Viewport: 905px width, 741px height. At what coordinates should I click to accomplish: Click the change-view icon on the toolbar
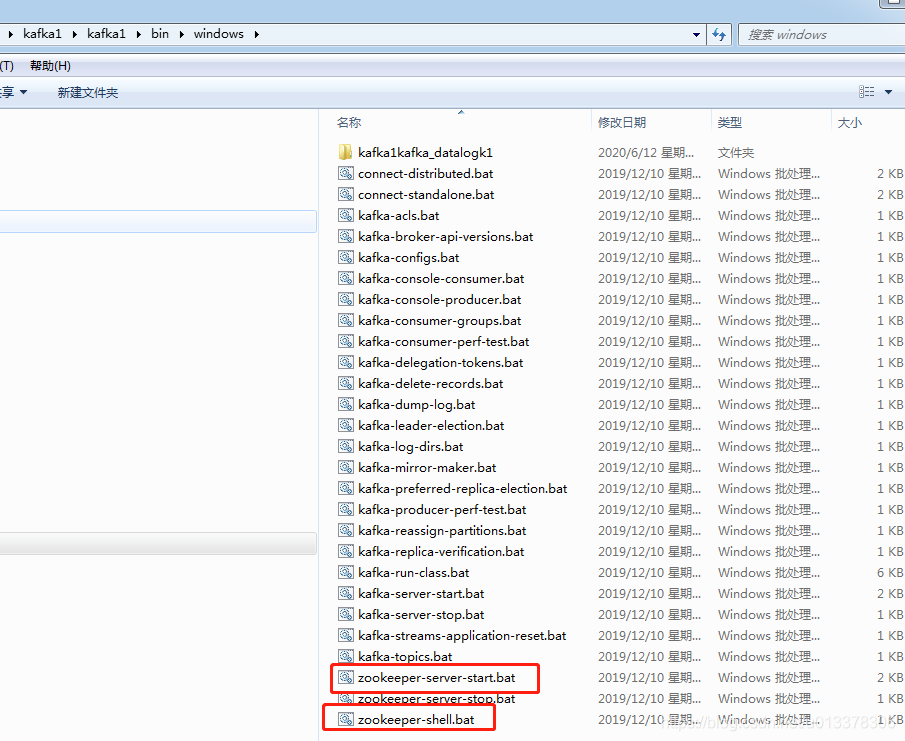point(866,91)
